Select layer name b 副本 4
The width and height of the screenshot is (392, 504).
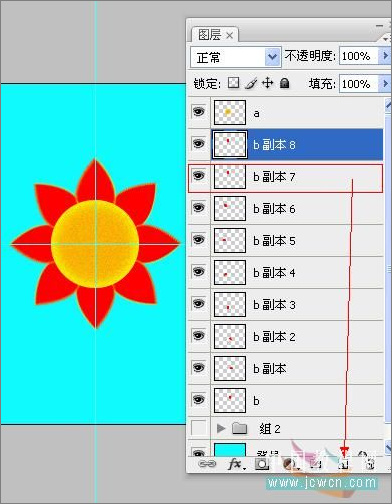point(274,273)
